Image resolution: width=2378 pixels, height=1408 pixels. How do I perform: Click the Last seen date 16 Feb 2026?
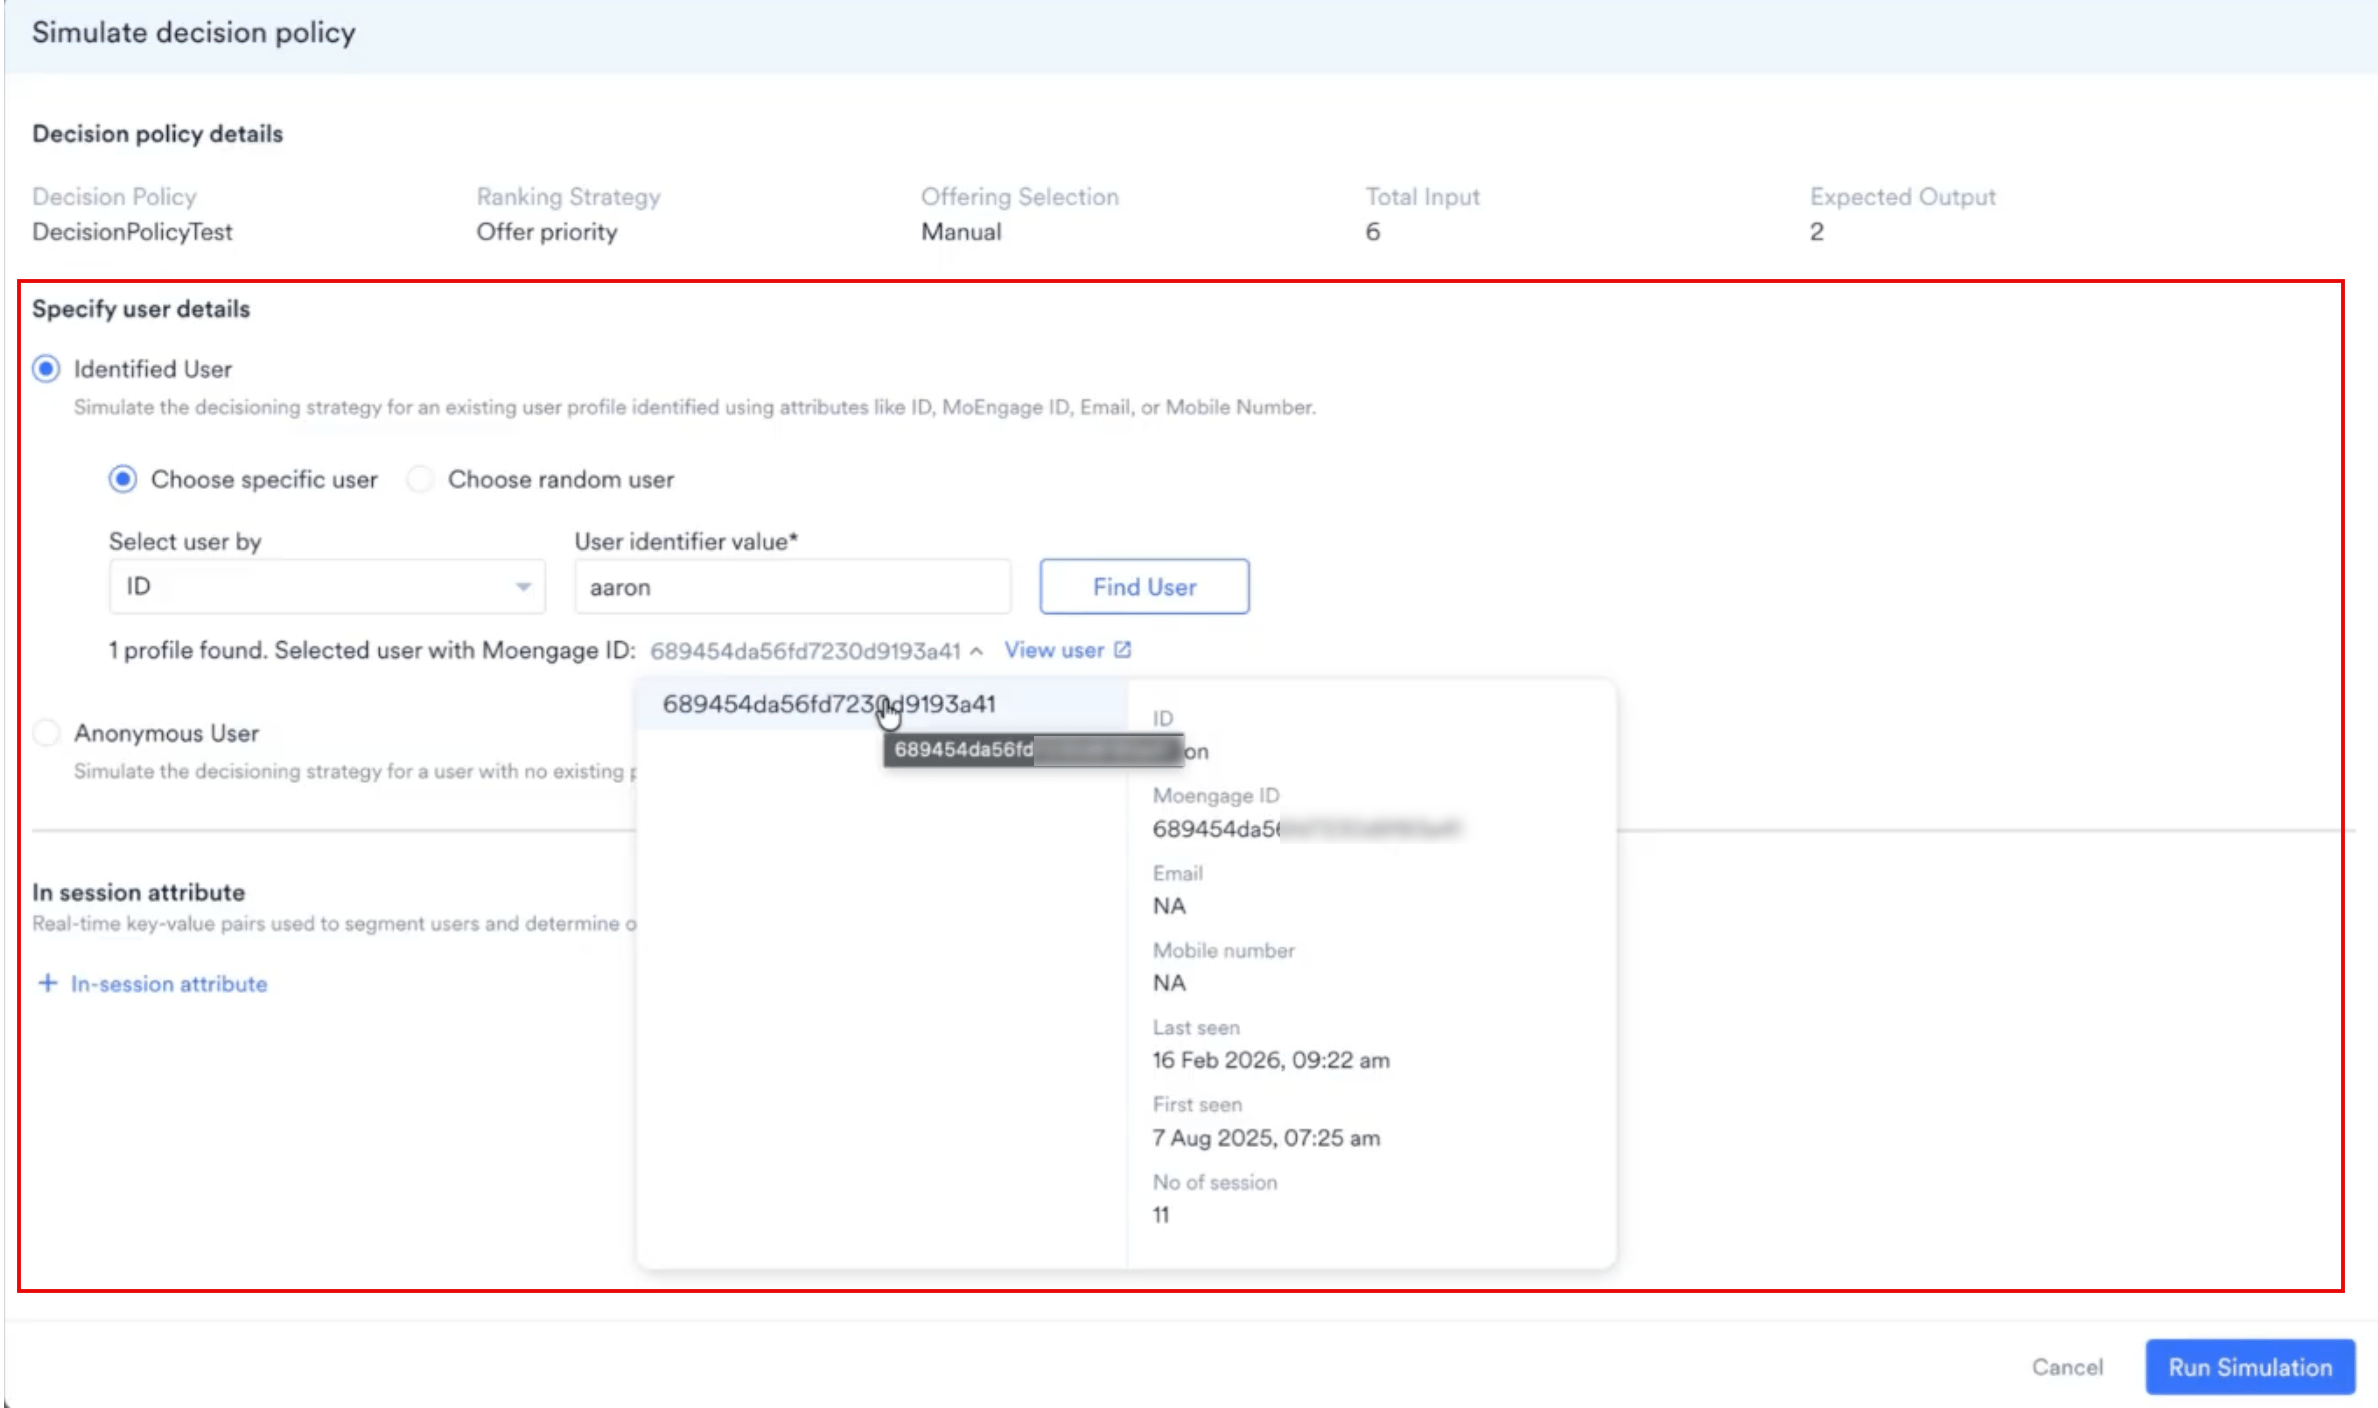pos(1271,1060)
